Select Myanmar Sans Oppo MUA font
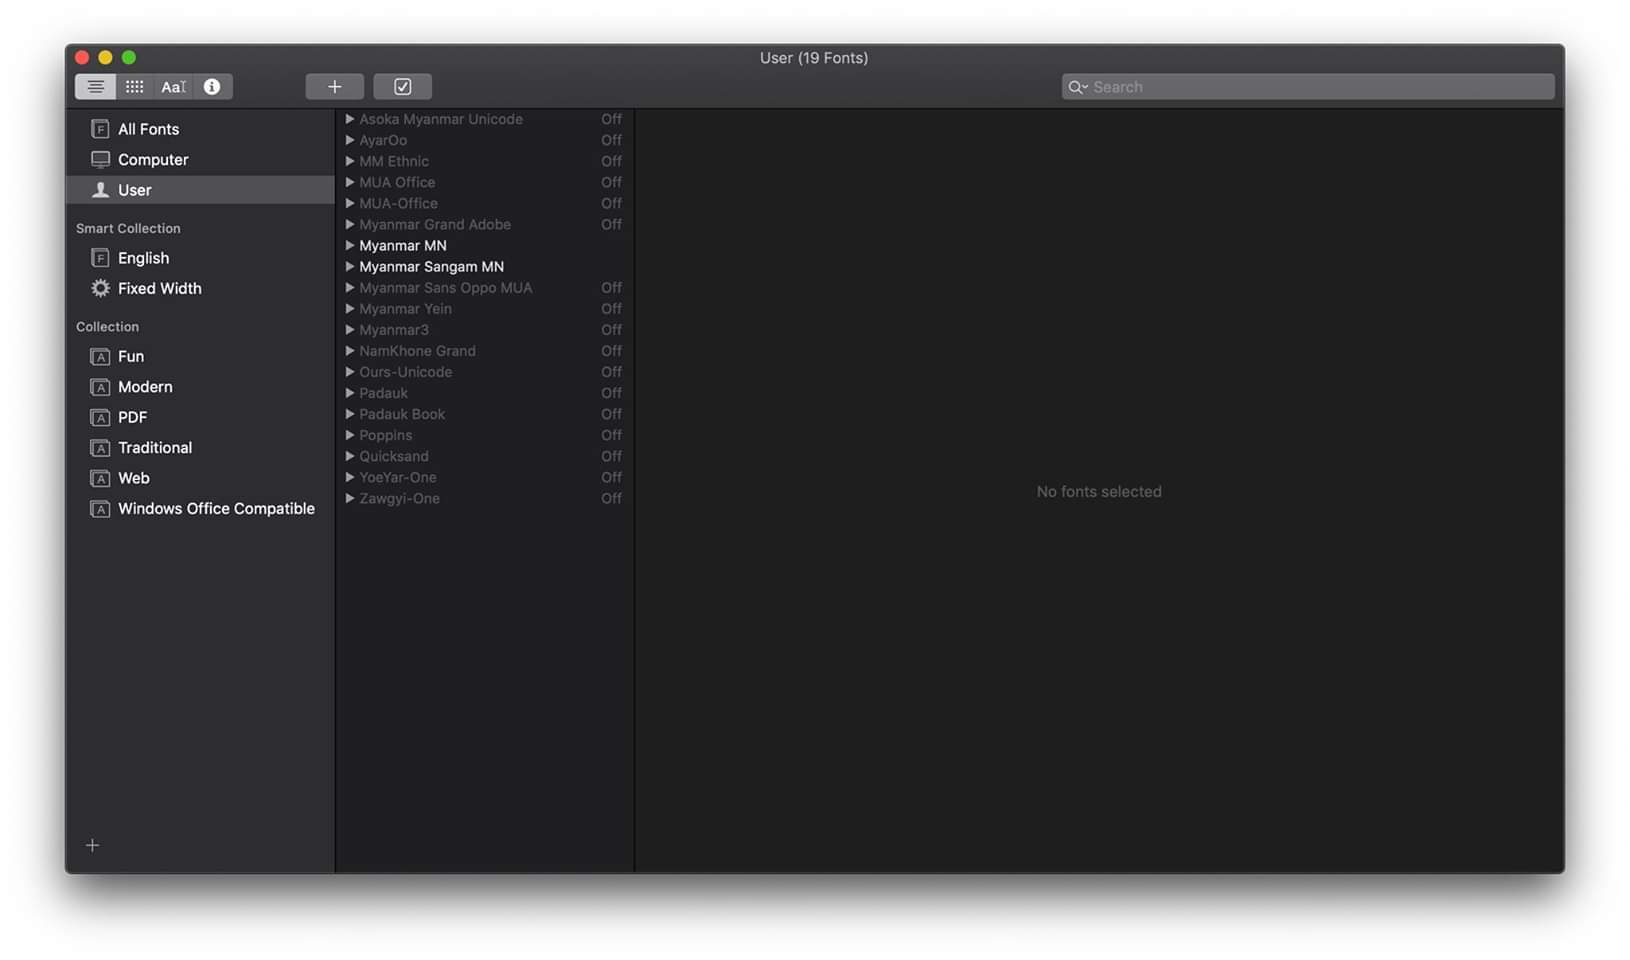The height and width of the screenshot is (960, 1630). (485, 287)
